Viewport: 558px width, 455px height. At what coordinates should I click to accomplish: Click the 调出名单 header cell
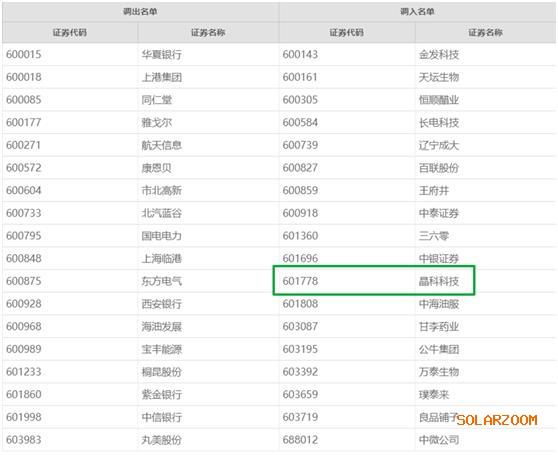click(141, 12)
